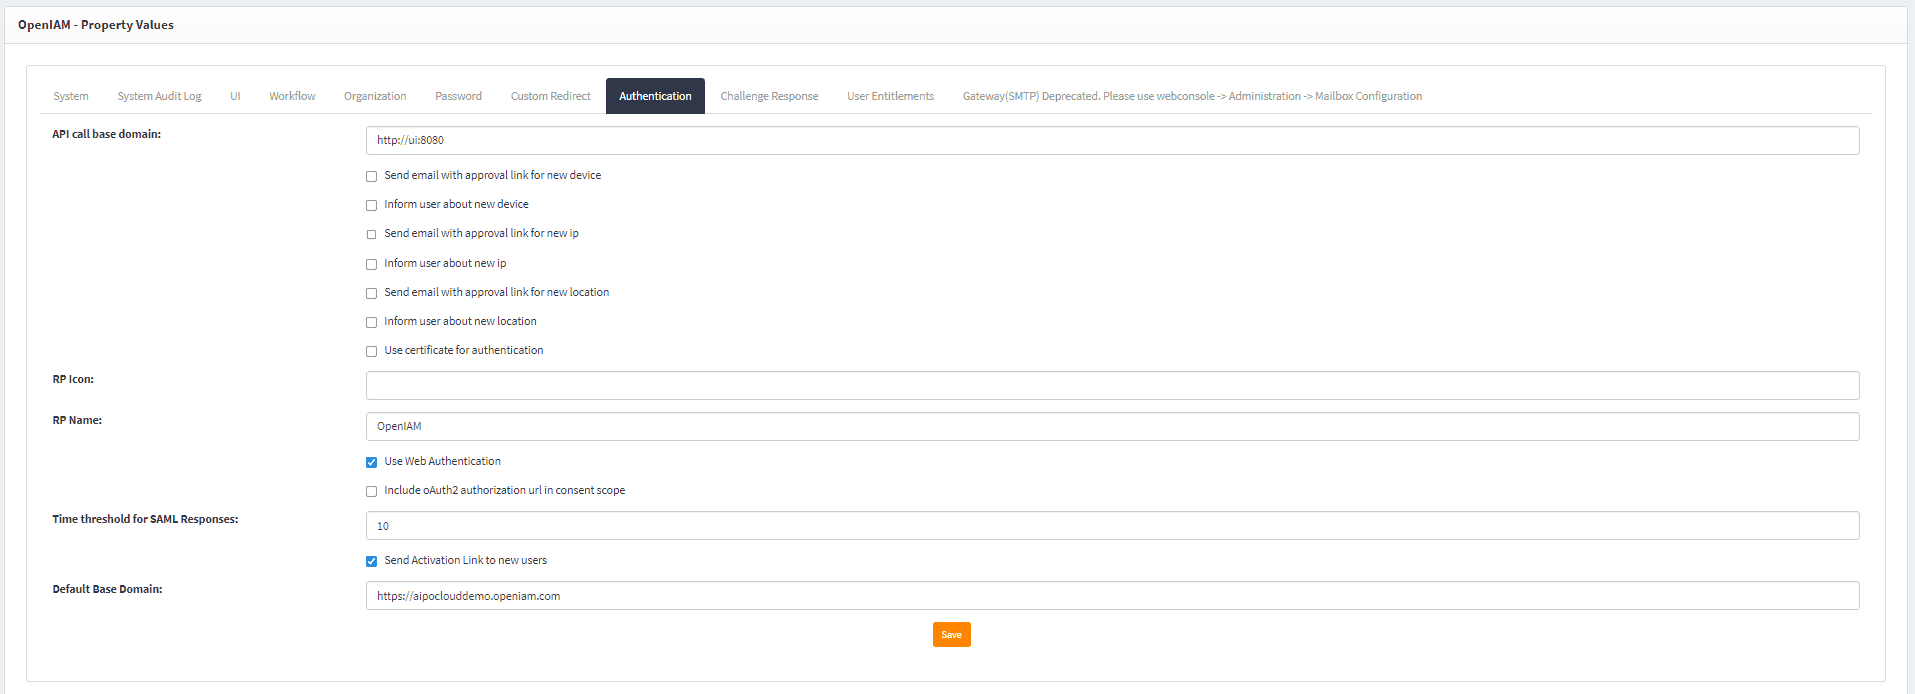The height and width of the screenshot is (694, 1915).
Task: Open the User Entitlements tab
Action: pyautogui.click(x=890, y=96)
